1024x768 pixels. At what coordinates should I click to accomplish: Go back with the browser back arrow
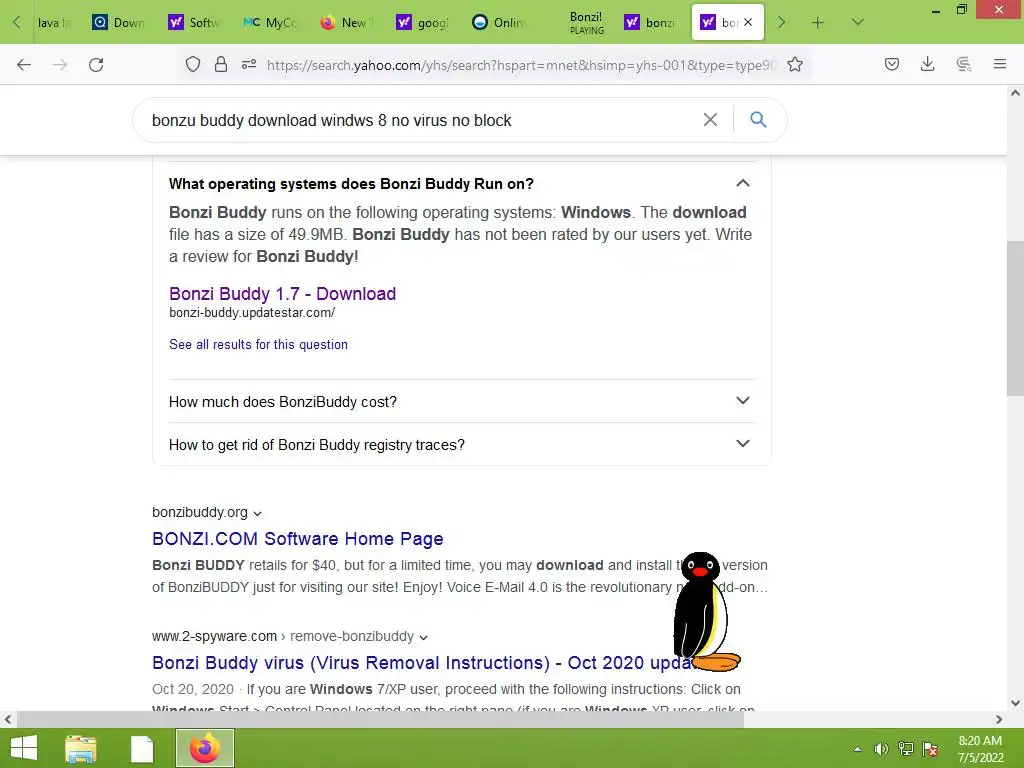(x=24, y=65)
